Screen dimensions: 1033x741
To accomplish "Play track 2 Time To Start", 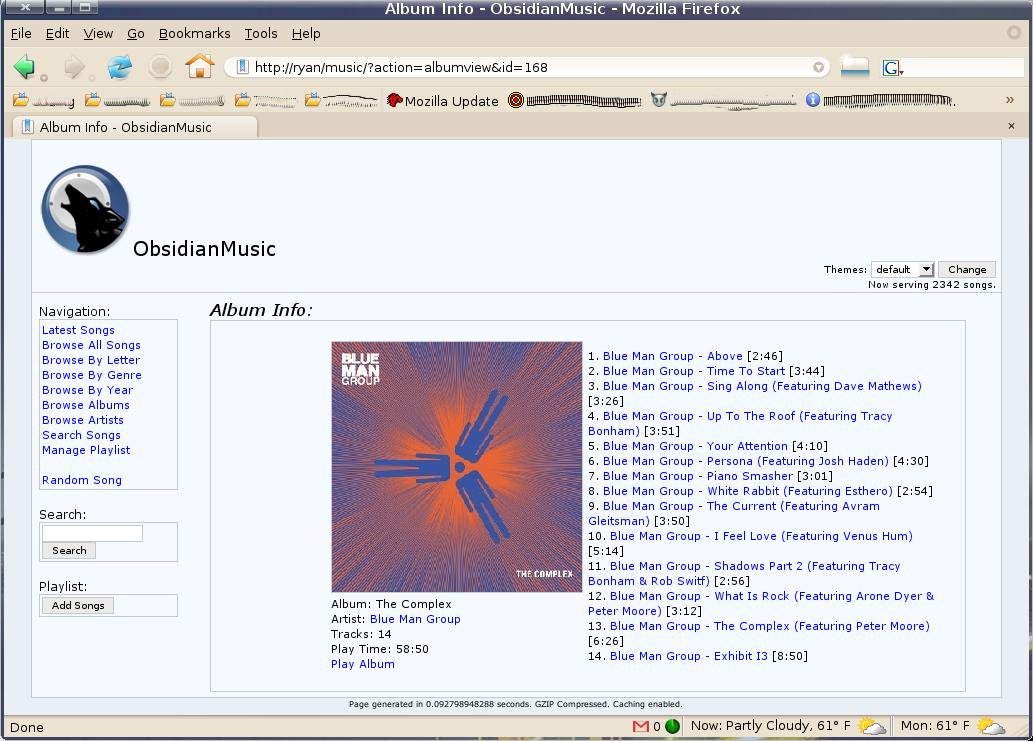I will tap(694, 371).
